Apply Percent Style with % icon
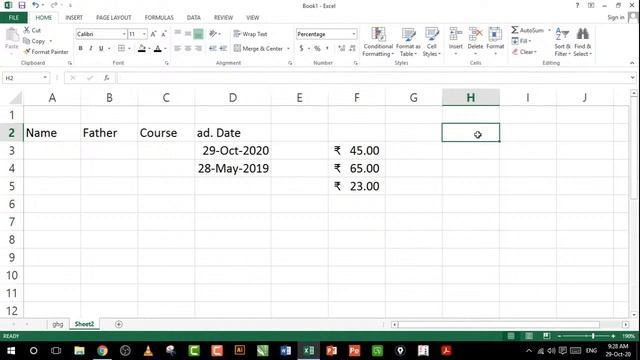The width and height of the screenshot is (640, 360). click(317, 49)
